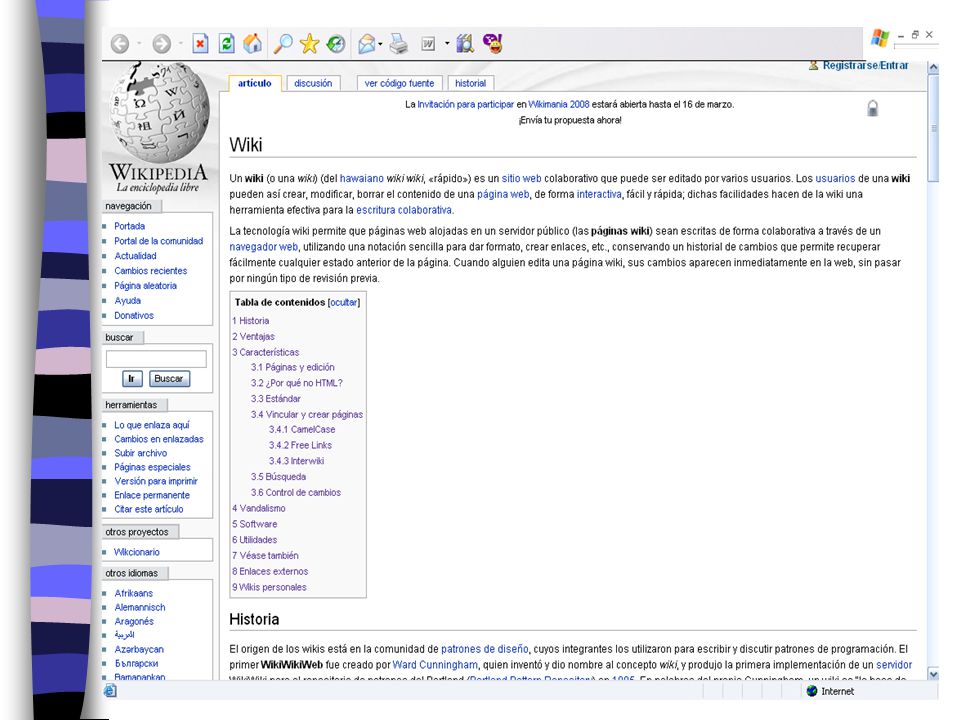Switch to the artículo tab

tap(255, 83)
